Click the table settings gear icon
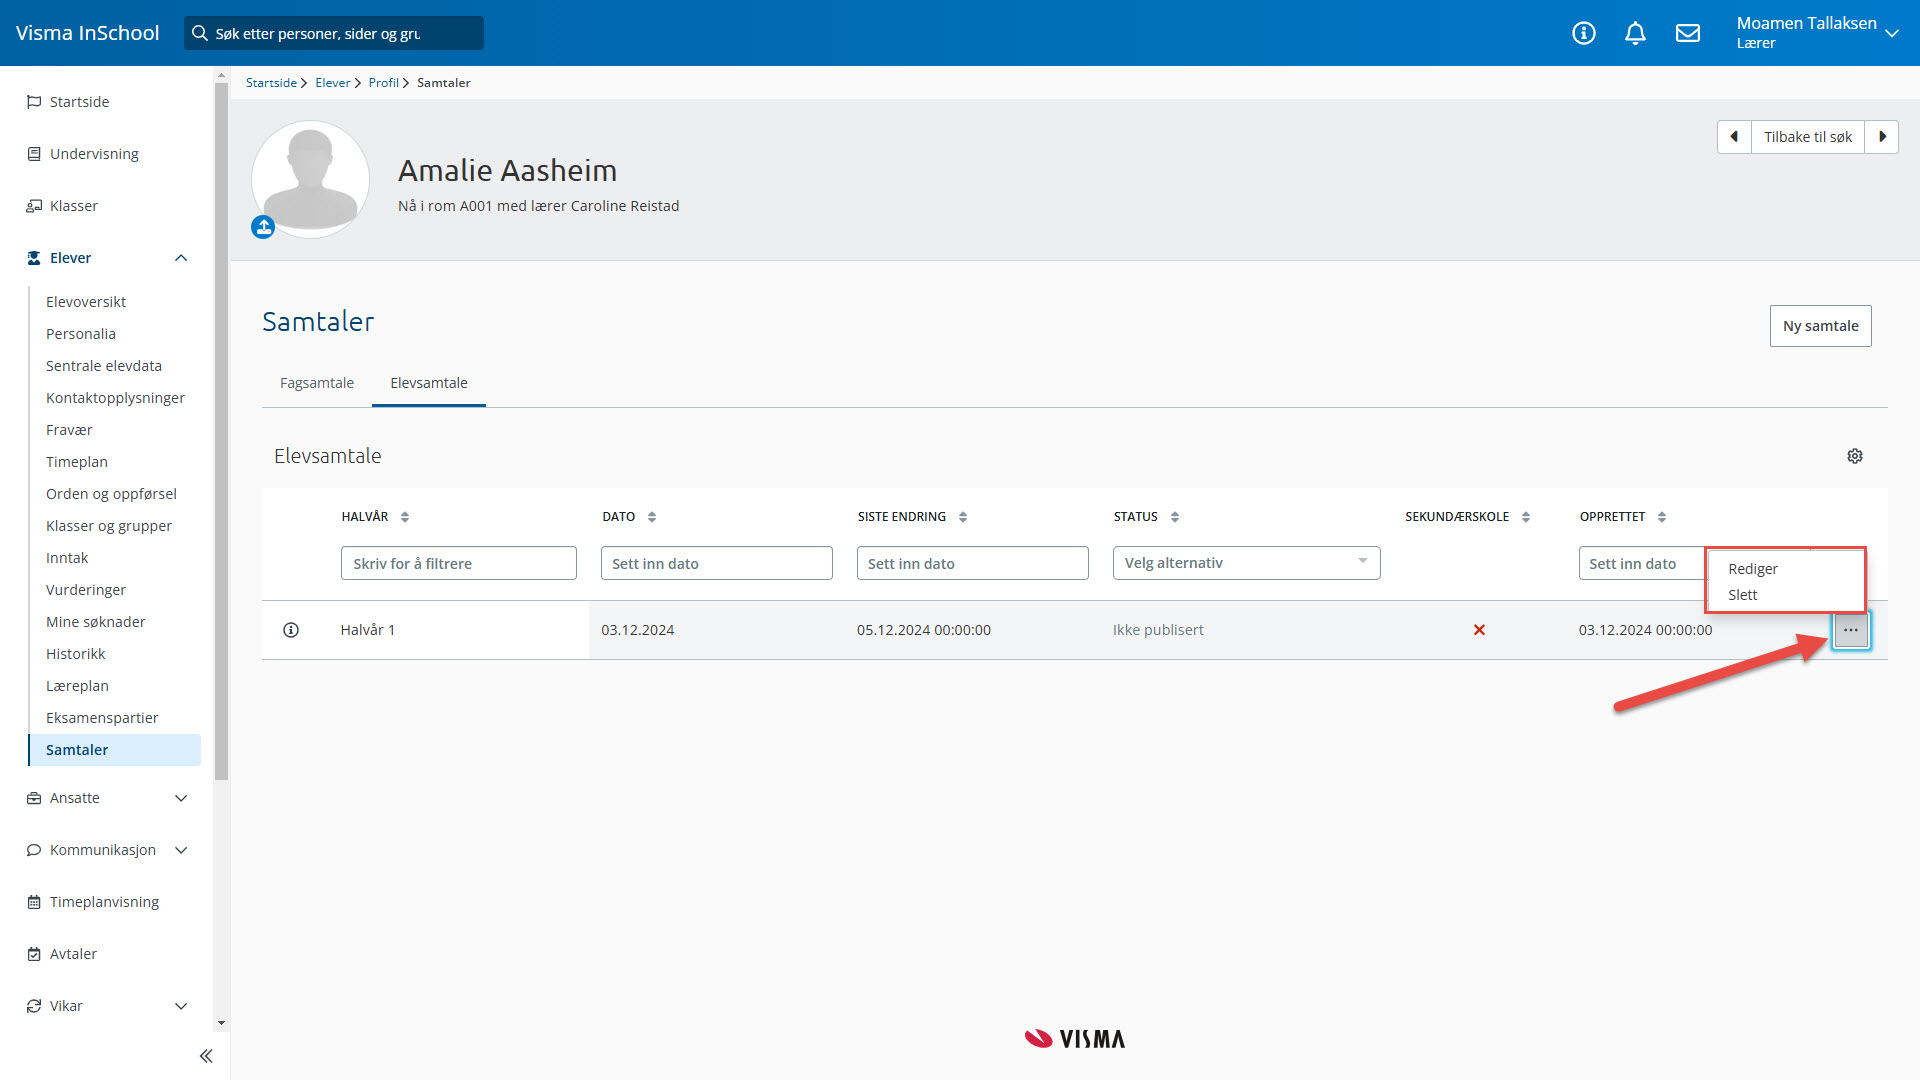This screenshot has height=1080, width=1920. click(1855, 456)
